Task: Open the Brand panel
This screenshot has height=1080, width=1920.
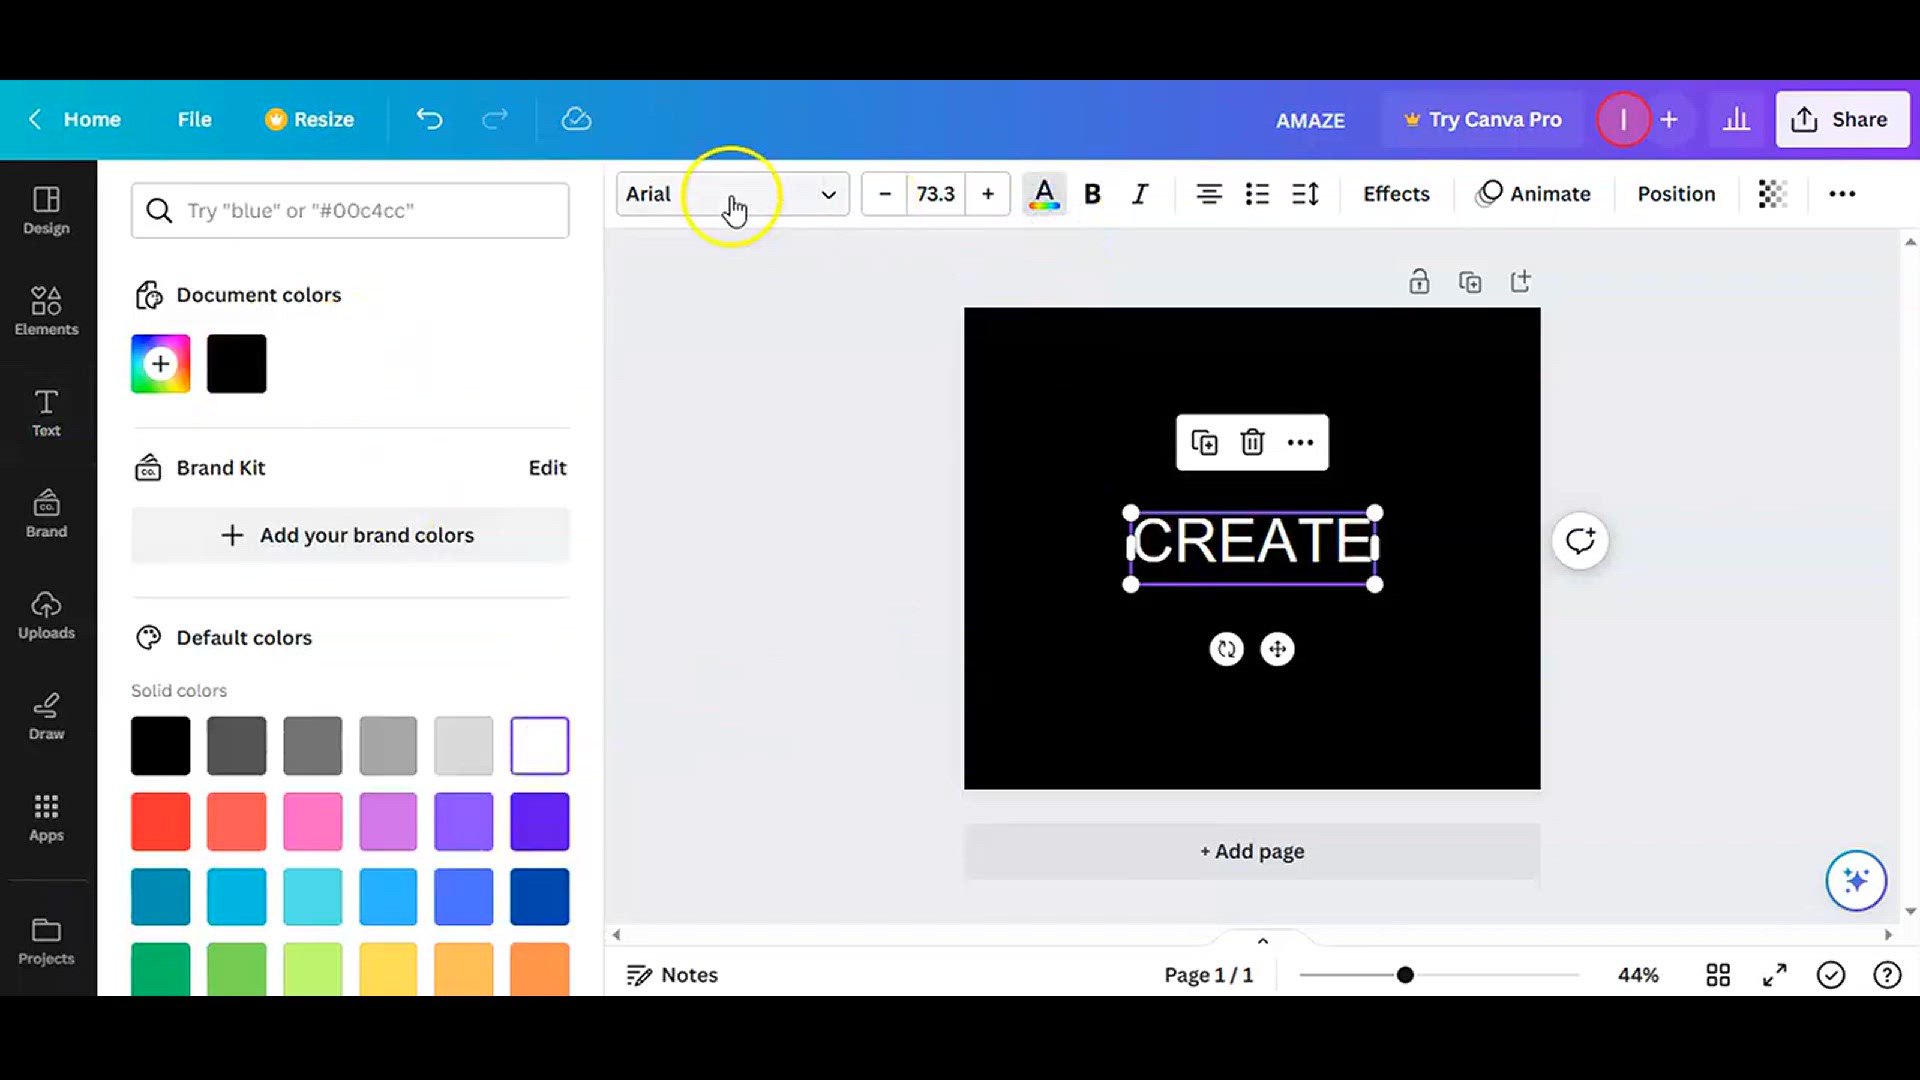Action: pos(46,513)
